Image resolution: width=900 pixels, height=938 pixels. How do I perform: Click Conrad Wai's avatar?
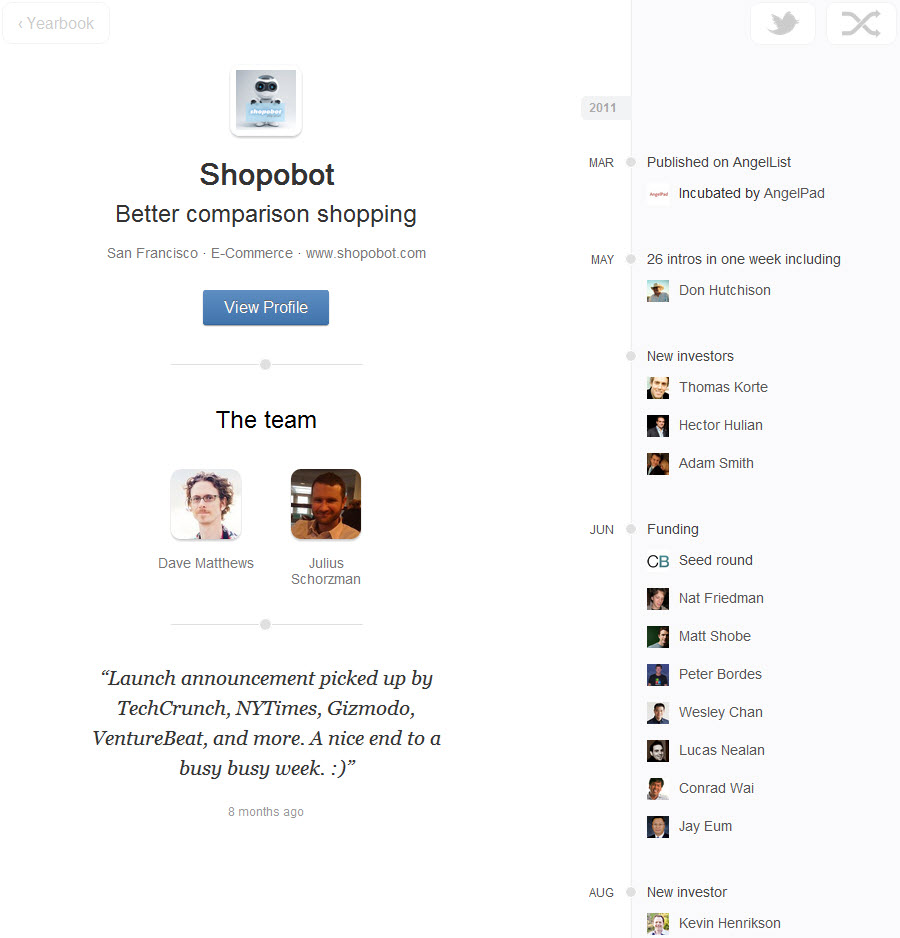click(658, 789)
